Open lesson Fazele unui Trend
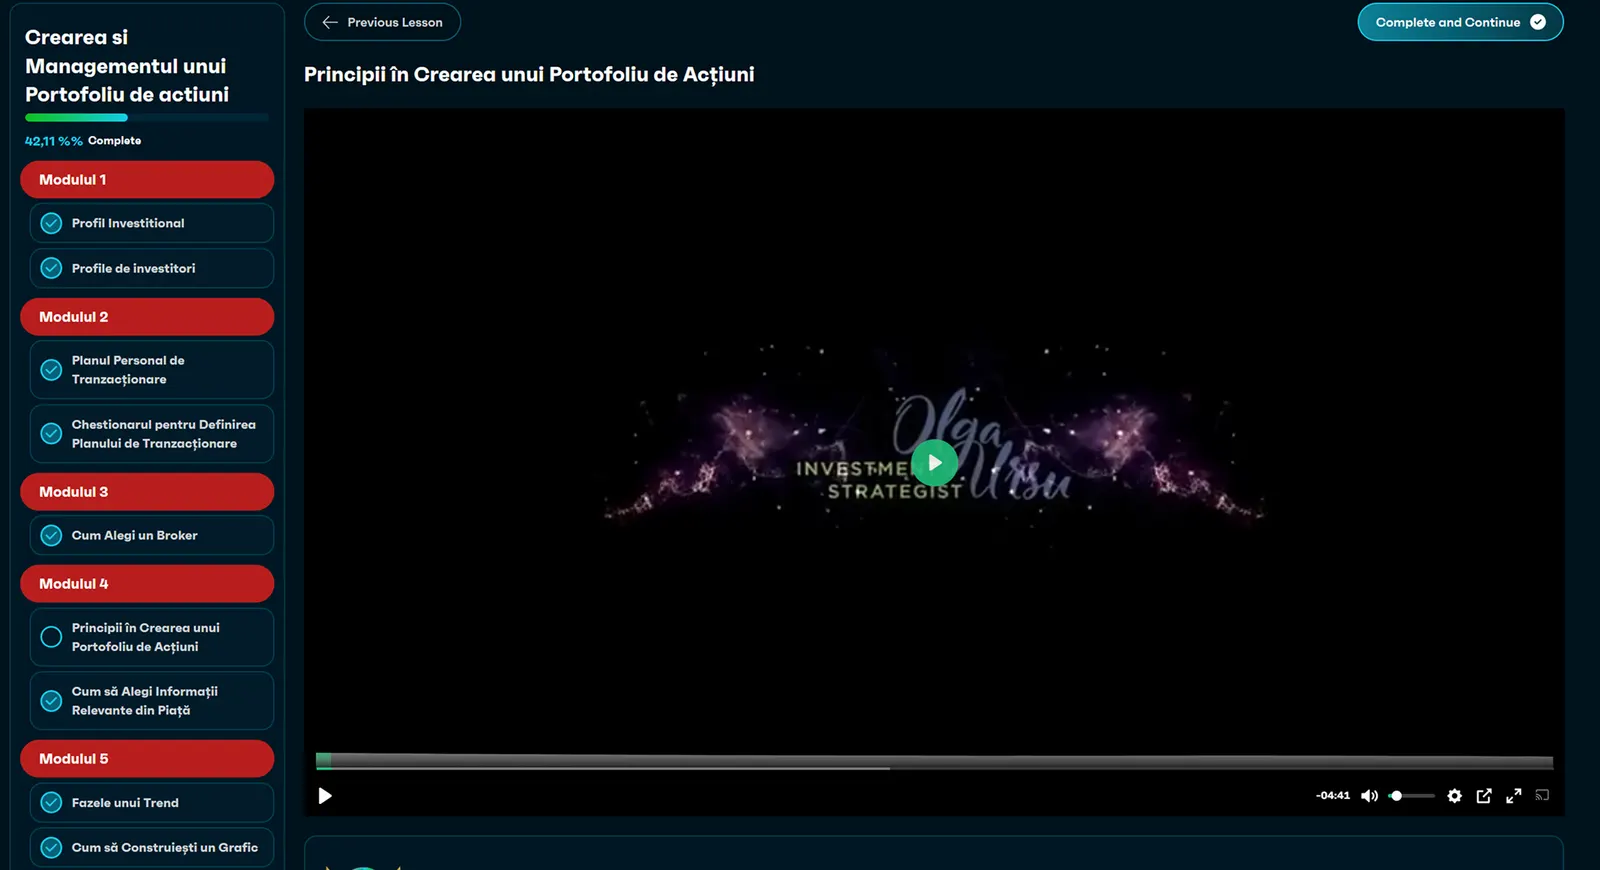The image size is (1600, 870). coord(152,803)
